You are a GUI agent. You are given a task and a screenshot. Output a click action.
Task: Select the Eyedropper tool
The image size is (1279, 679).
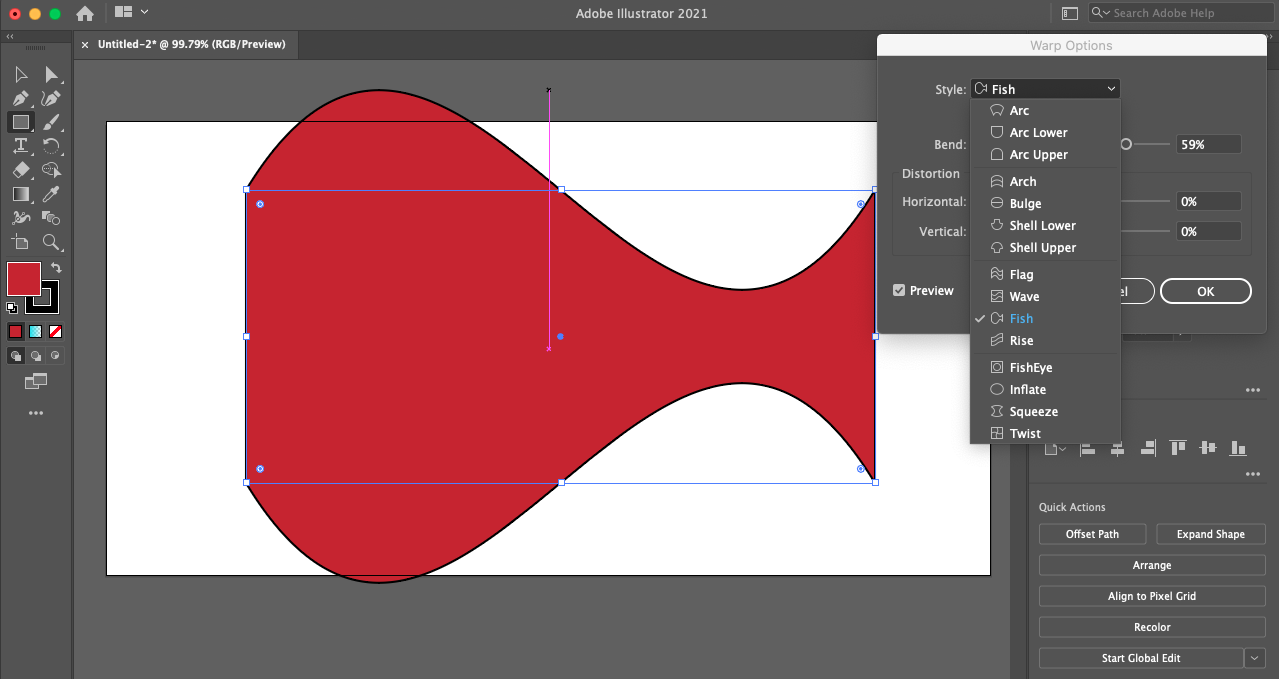(x=51, y=194)
